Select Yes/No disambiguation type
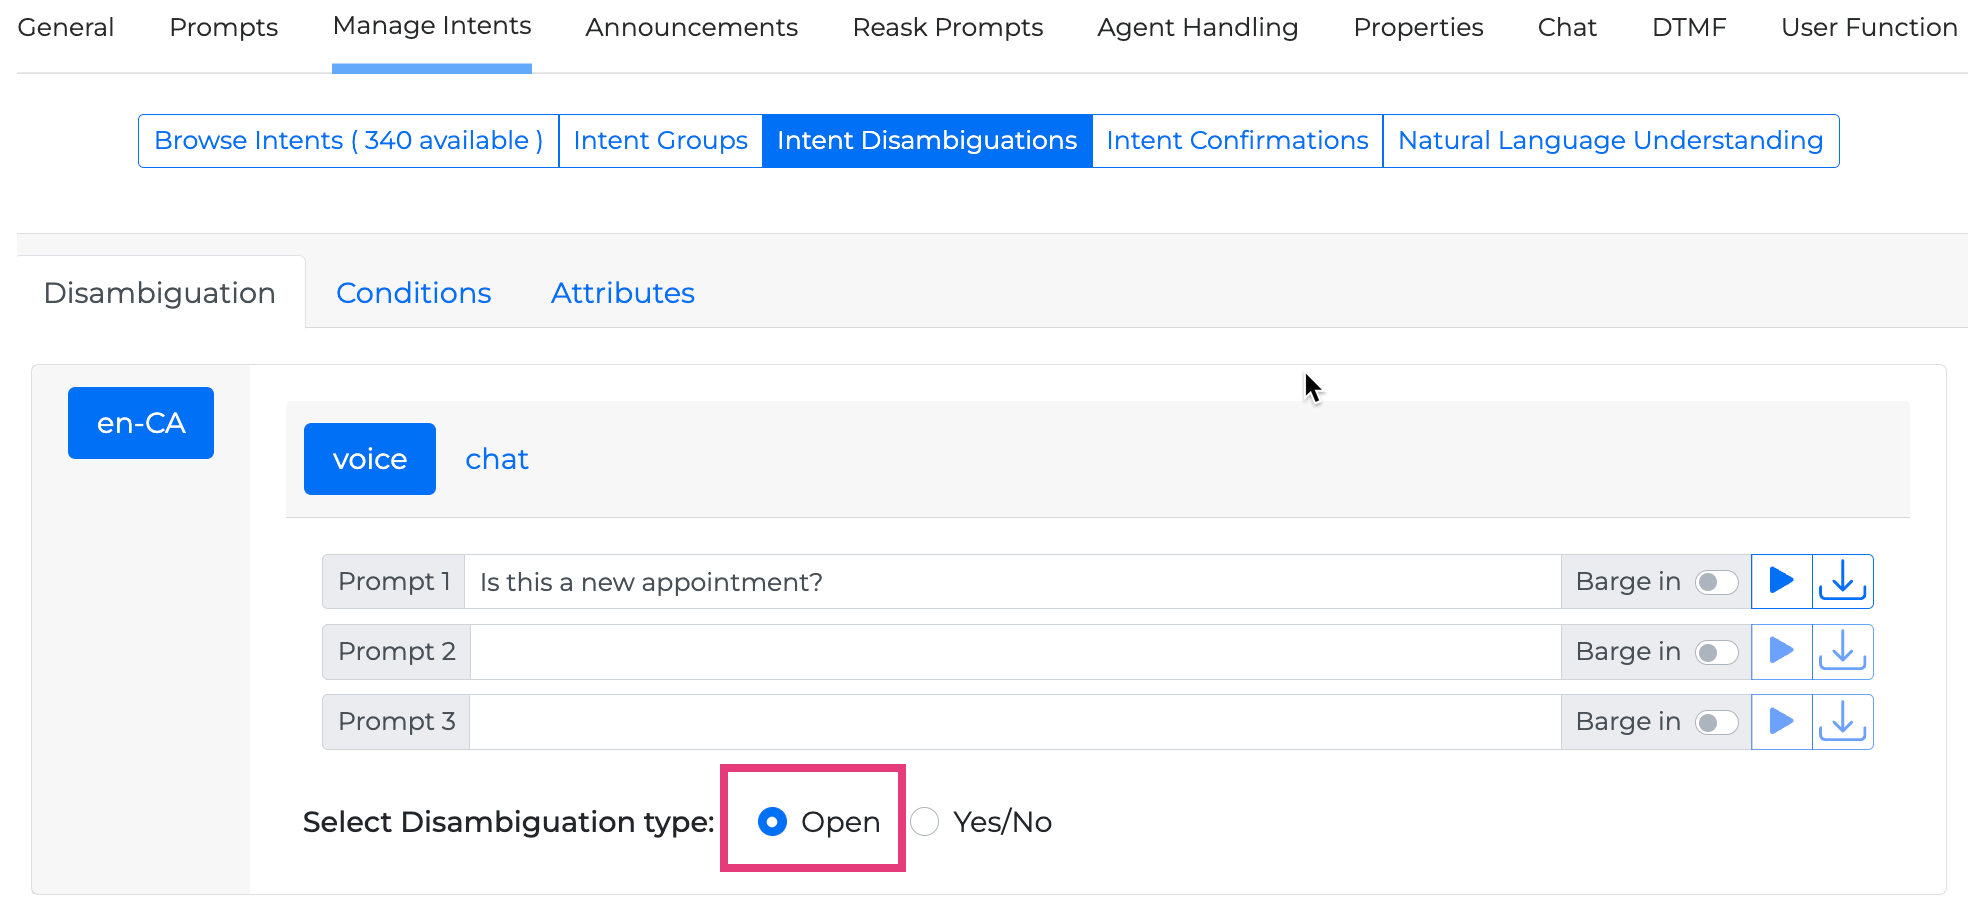 (x=925, y=822)
